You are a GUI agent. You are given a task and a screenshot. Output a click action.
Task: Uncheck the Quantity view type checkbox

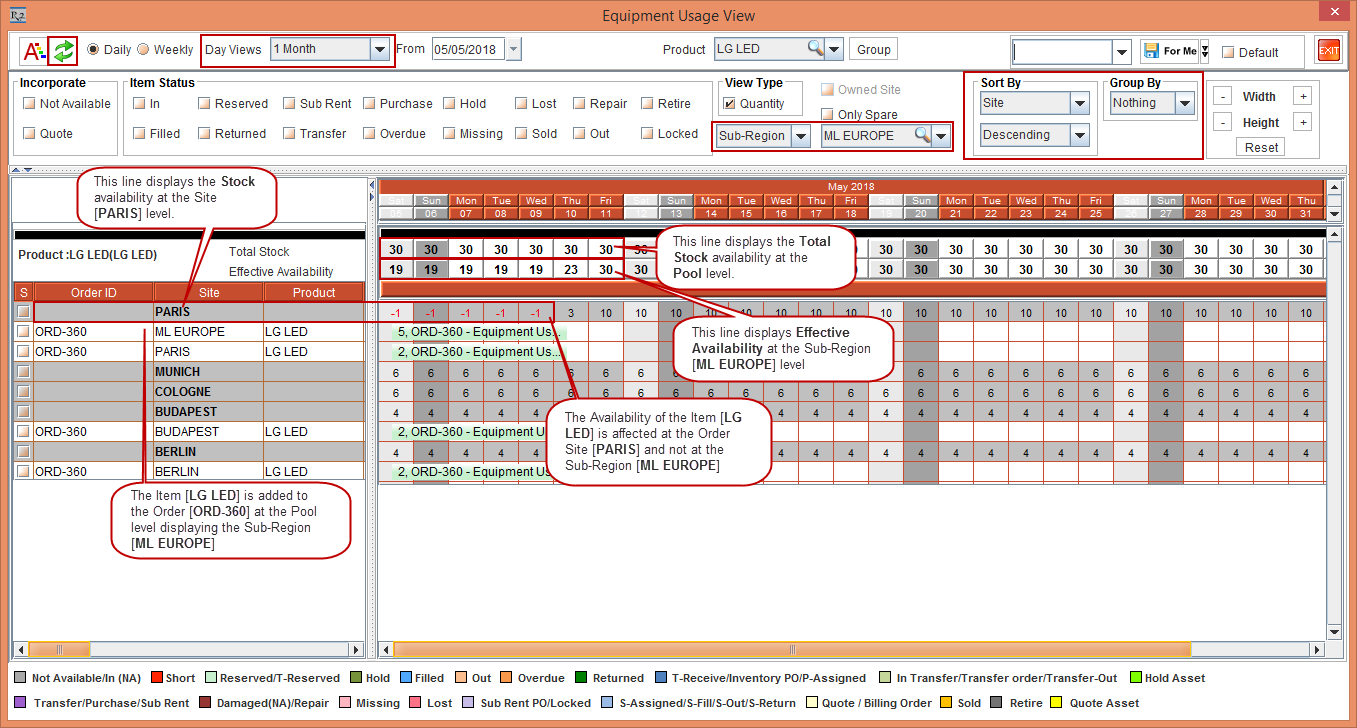[x=730, y=104]
